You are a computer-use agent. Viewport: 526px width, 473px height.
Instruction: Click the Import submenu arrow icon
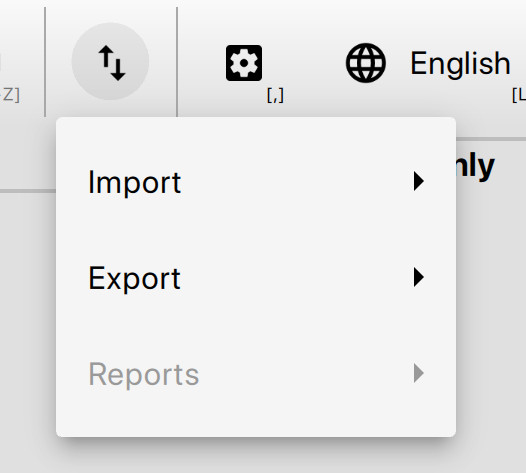(x=419, y=181)
